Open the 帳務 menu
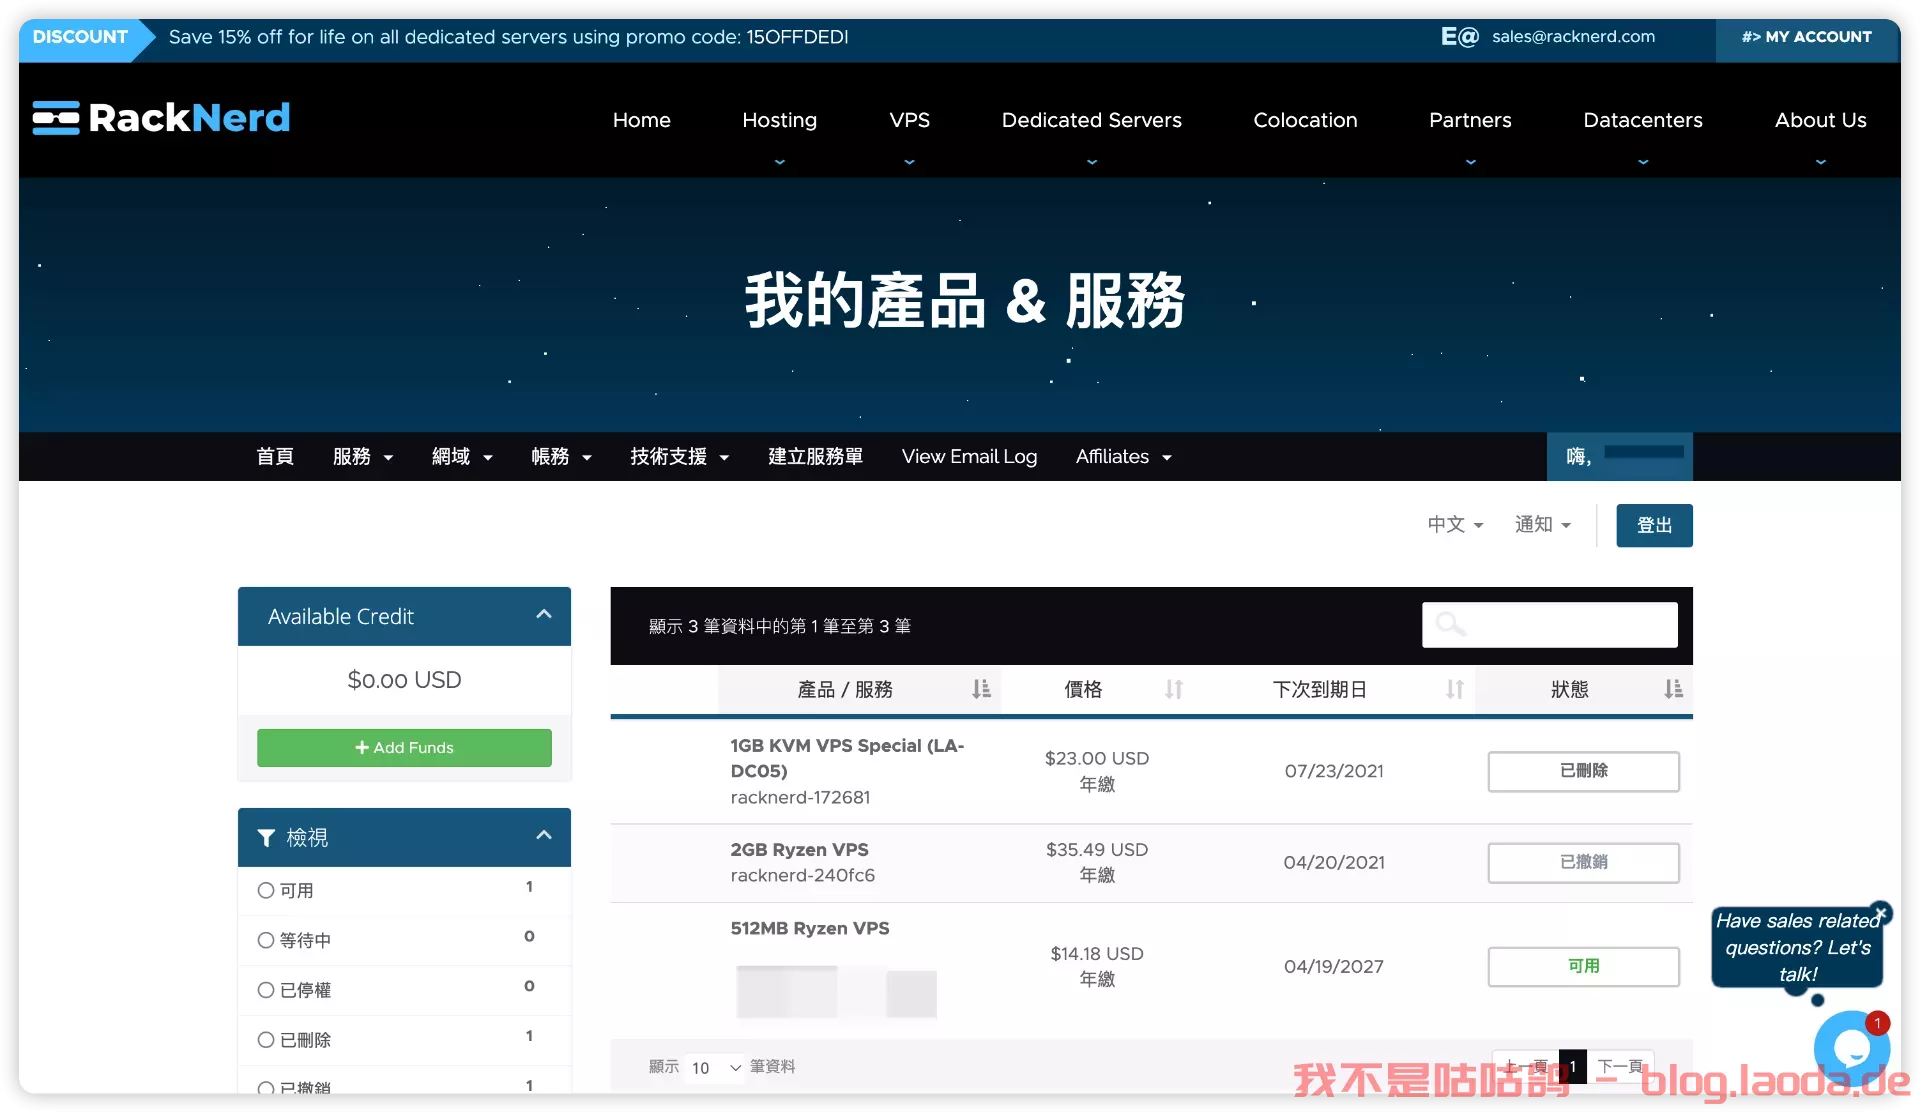Image resolution: width=1920 pixels, height=1112 pixels. [x=561, y=457]
